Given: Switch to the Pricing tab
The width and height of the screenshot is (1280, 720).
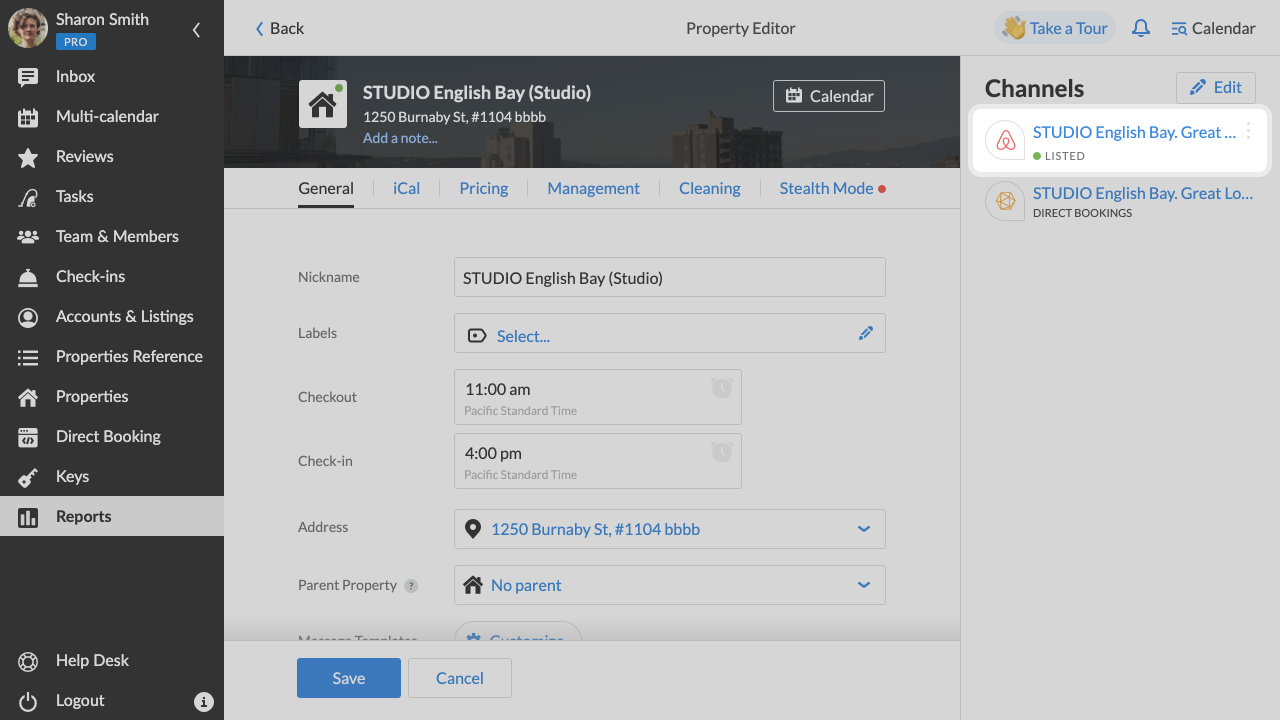Looking at the screenshot, I should (x=484, y=188).
